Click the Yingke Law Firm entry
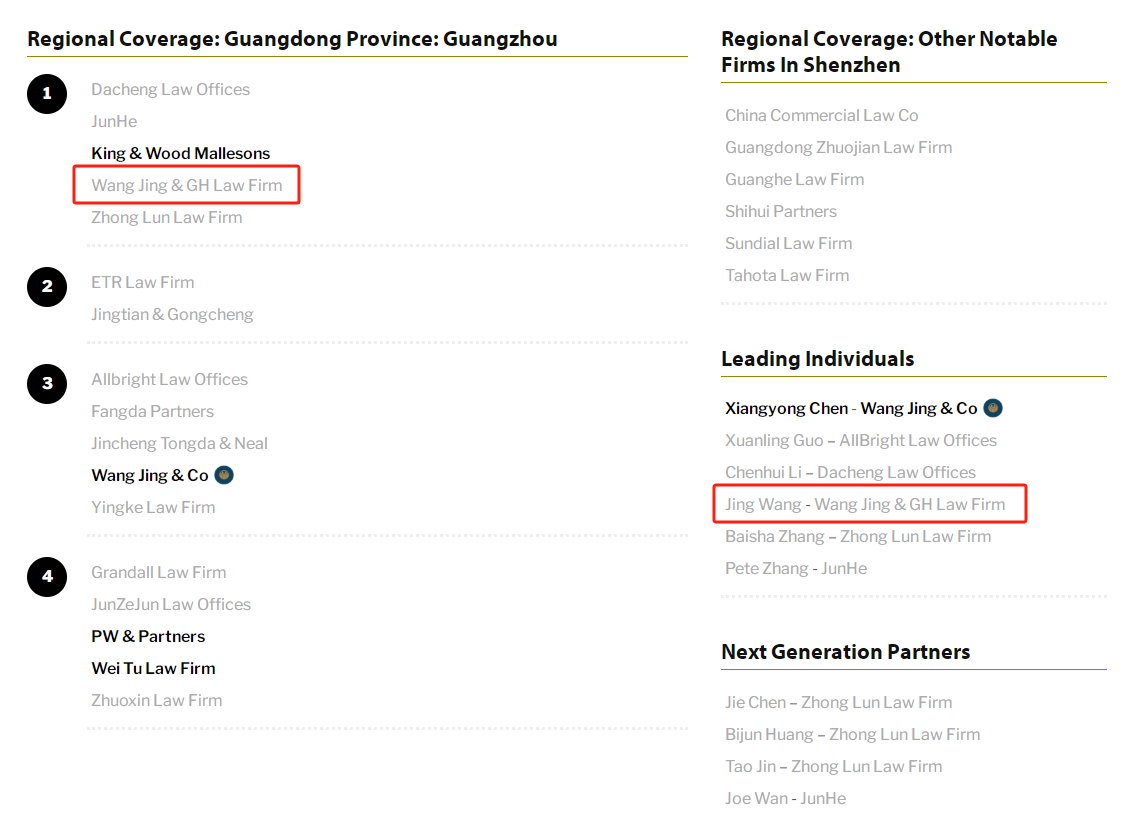This screenshot has height=818, width=1123. pos(153,507)
